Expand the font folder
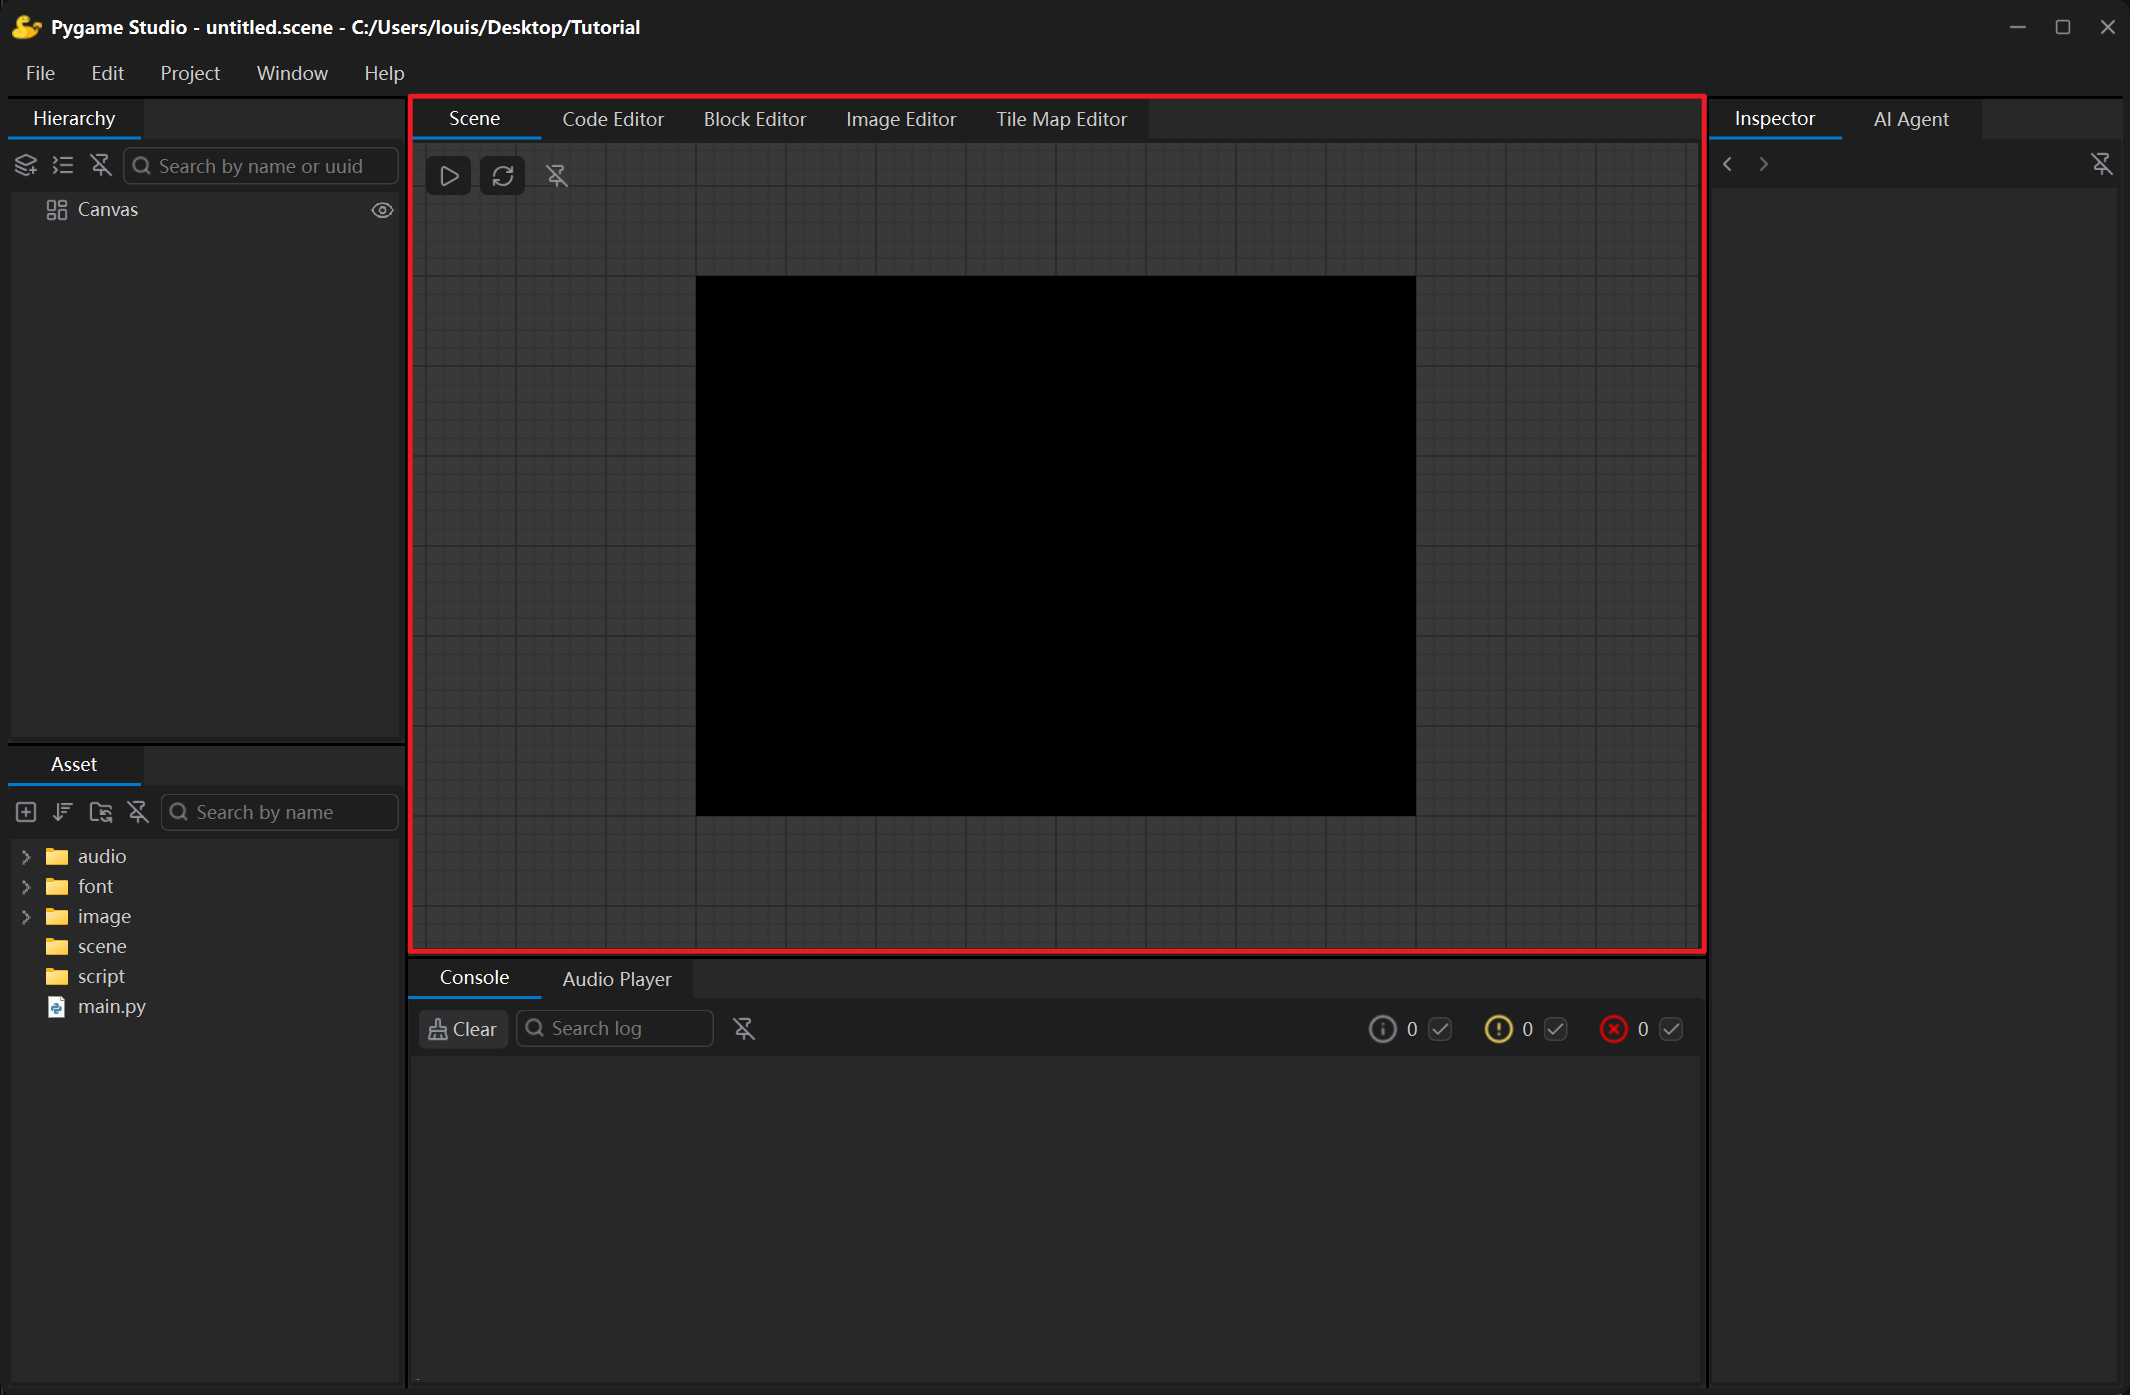Viewport: 2130px width, 1395px height. pos(26,887)
